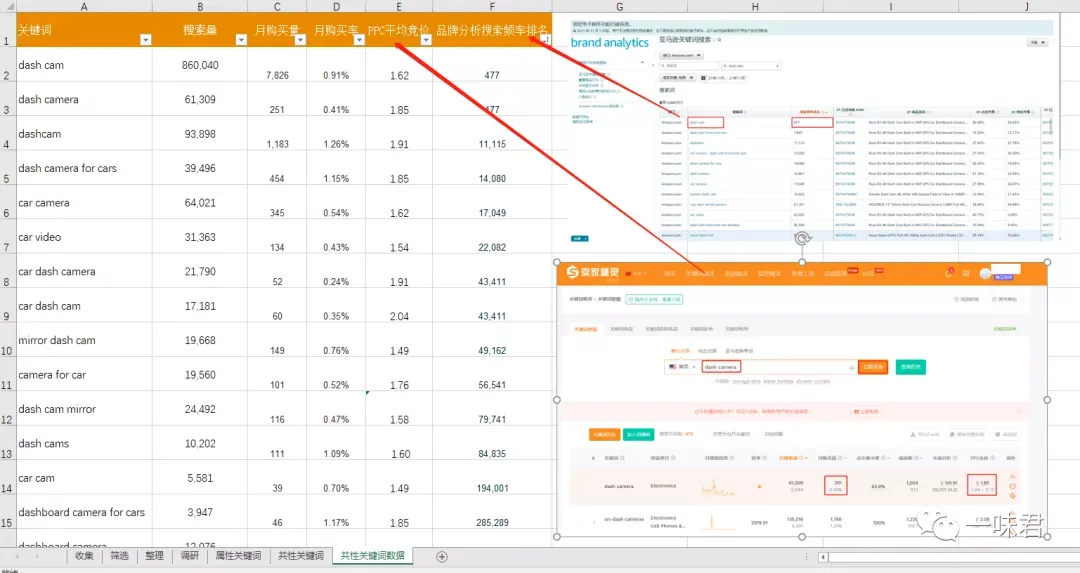The height and width of the screenshot is (573, 1080).
Task: Add a new sheet with the plus icon
Action: [x=442, y=556]
